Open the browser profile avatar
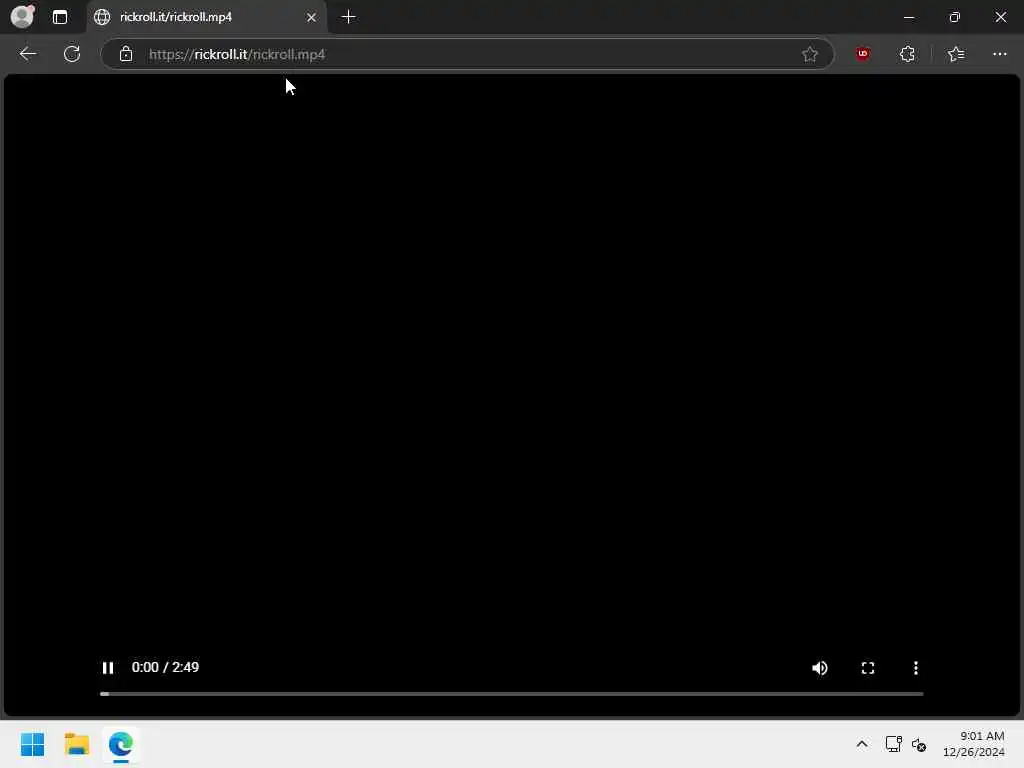Image resolution: width=1024 pixels, height=768 pixels. point(22,16)
